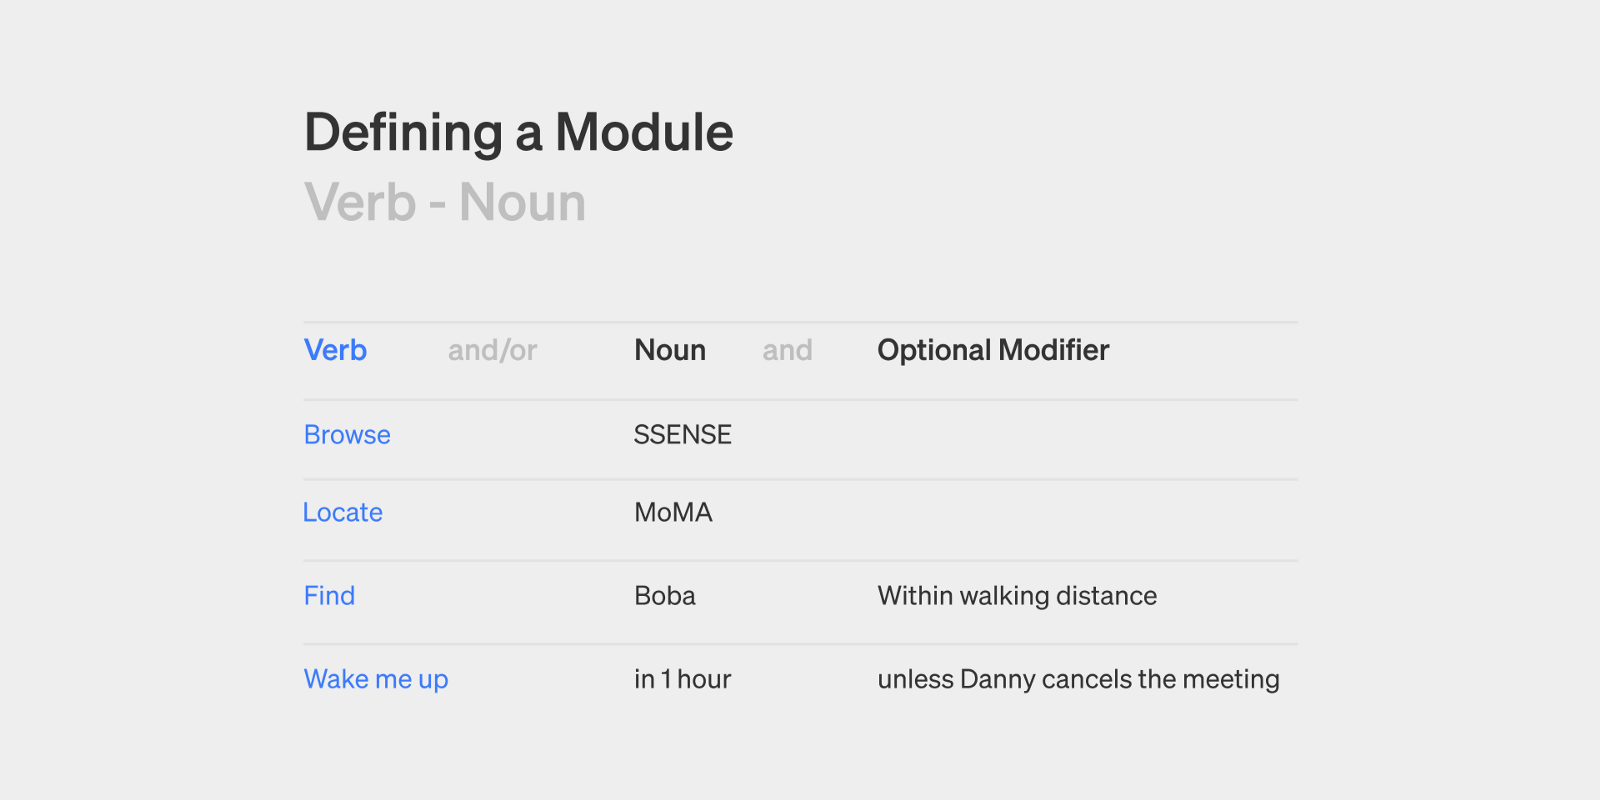1600x800 pixels.
Task: Select the Optional Modifier column header
Action: [993, 350]
